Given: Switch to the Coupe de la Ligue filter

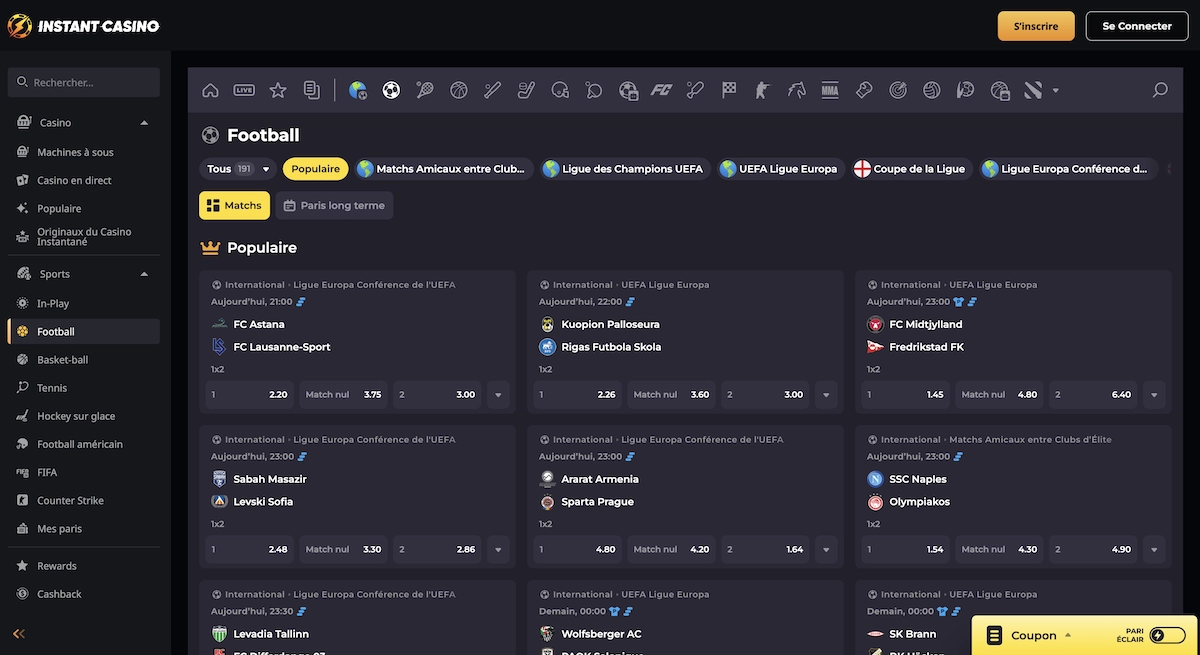Looking at the screenshot, I should point(911,168).
